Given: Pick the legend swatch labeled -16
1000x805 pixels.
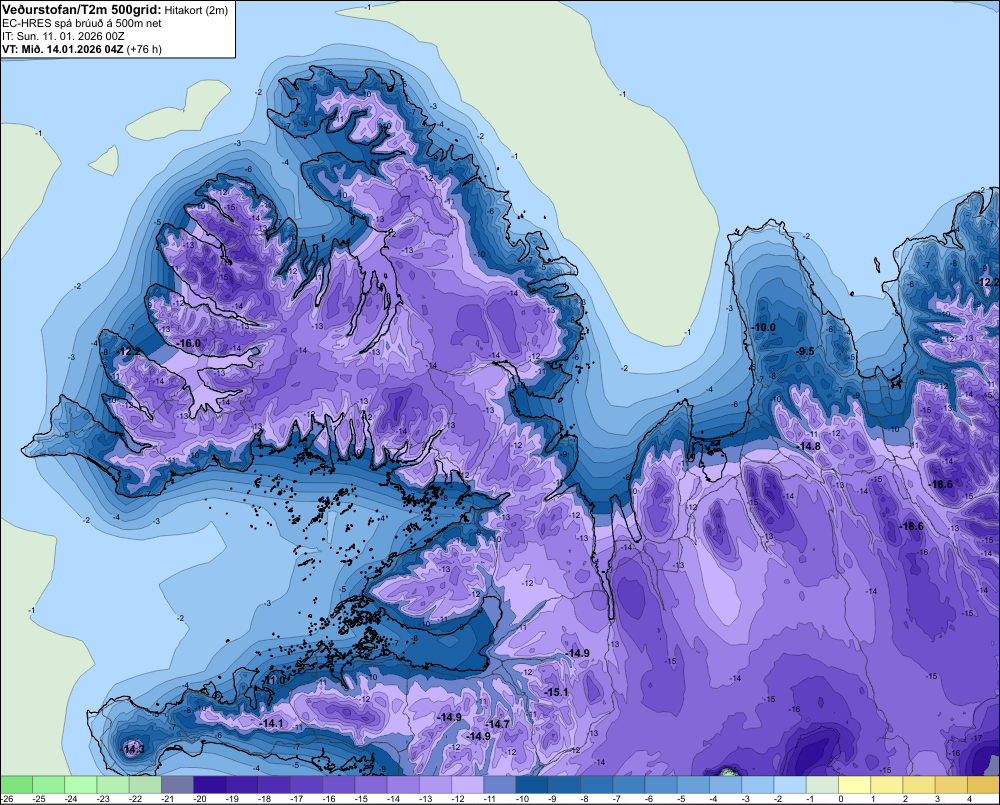Looking at the screenshot, I should [x=339, y=784].
